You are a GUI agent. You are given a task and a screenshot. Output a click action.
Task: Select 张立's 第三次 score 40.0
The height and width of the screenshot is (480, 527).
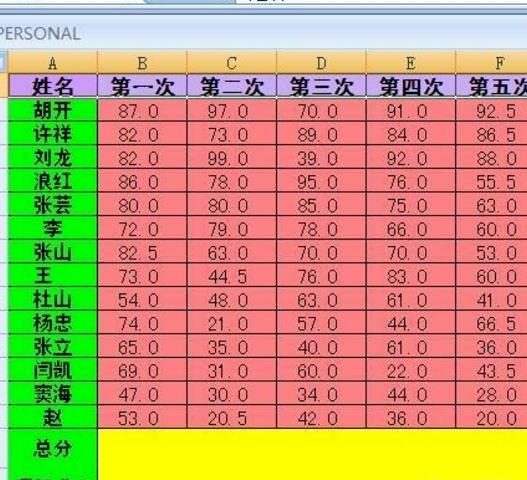321,346
